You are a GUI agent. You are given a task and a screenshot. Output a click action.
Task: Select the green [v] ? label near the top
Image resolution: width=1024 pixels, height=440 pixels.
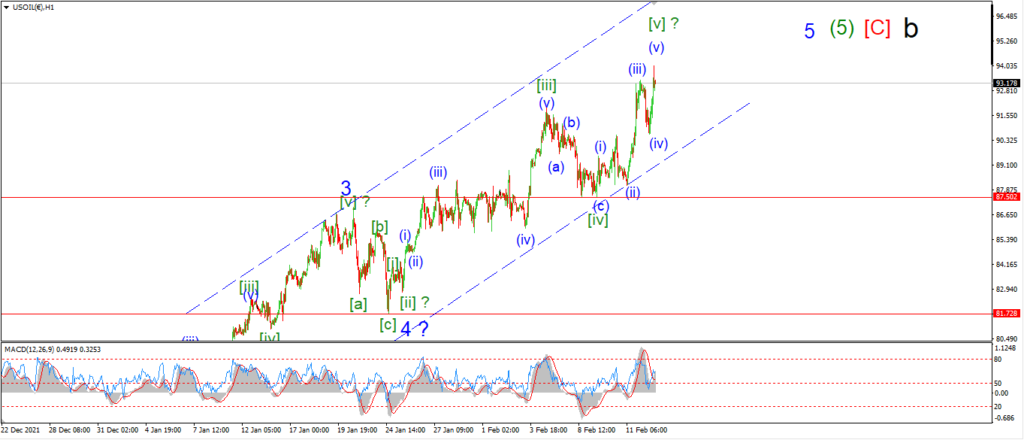[663, 24]
